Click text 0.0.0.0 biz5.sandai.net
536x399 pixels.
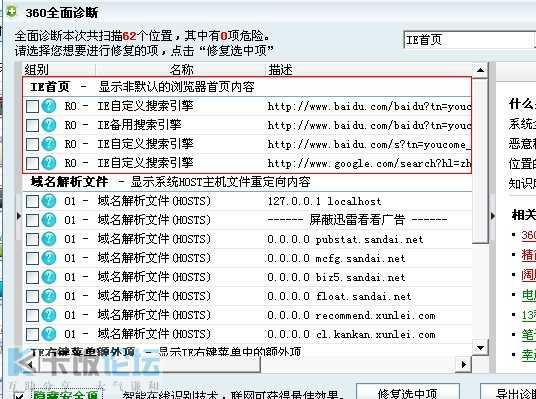coord(337,277)
